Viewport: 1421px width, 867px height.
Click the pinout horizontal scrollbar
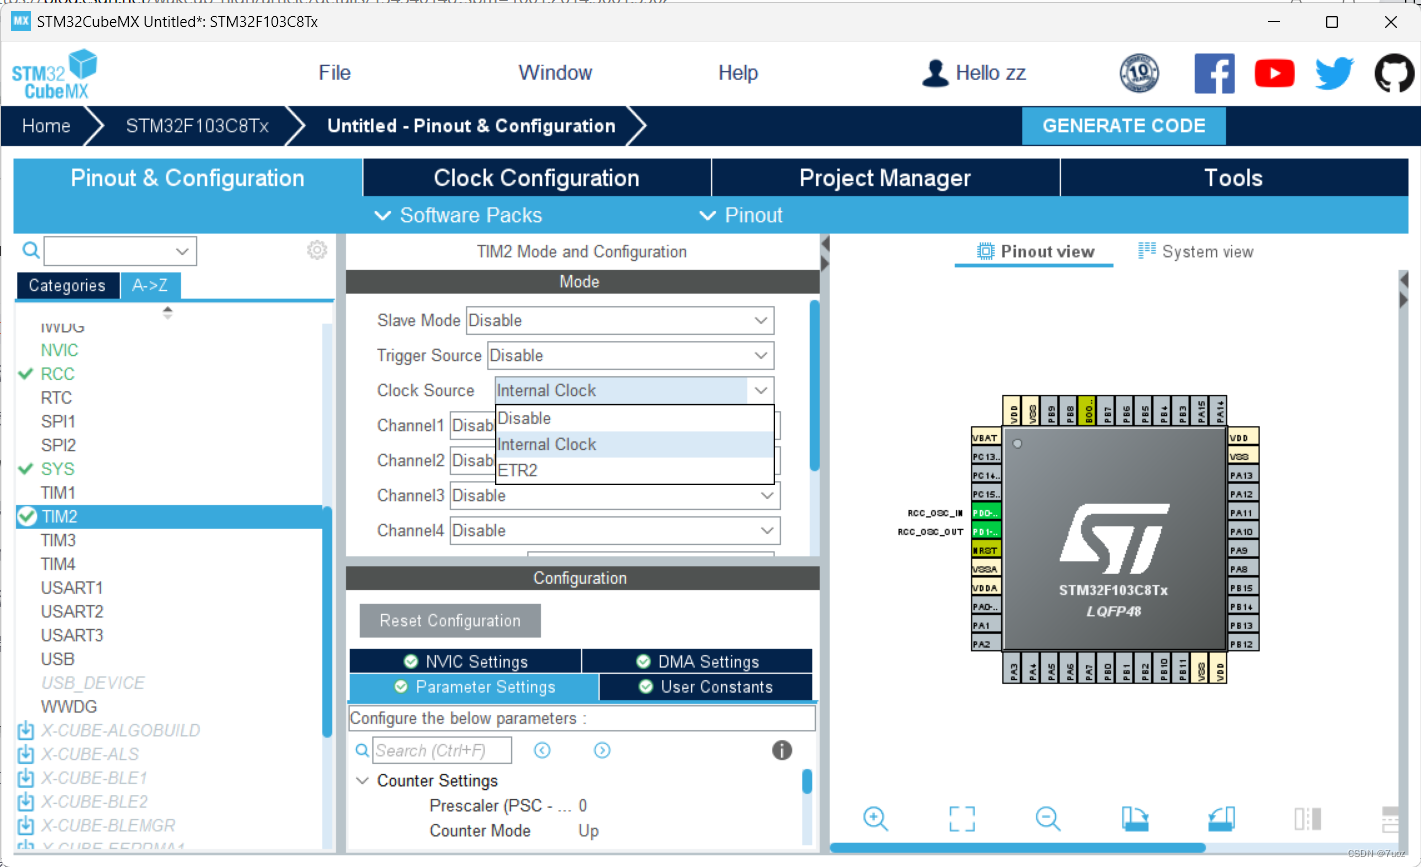(1017, 848)
